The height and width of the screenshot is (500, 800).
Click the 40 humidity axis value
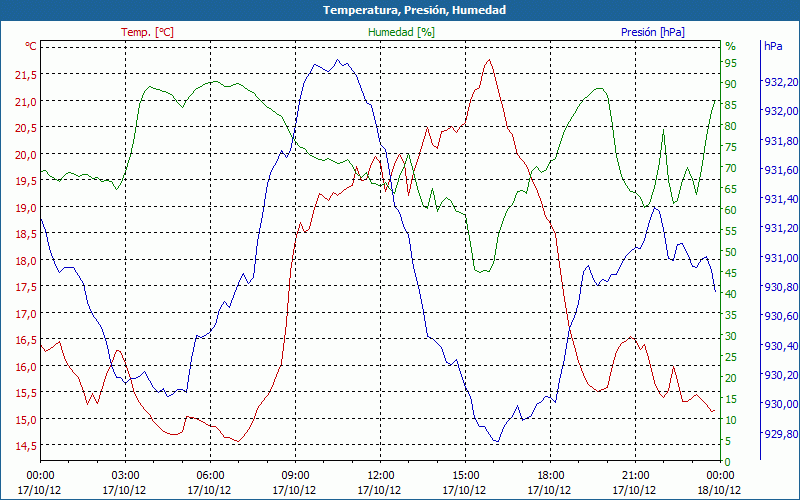click(731, 294)
